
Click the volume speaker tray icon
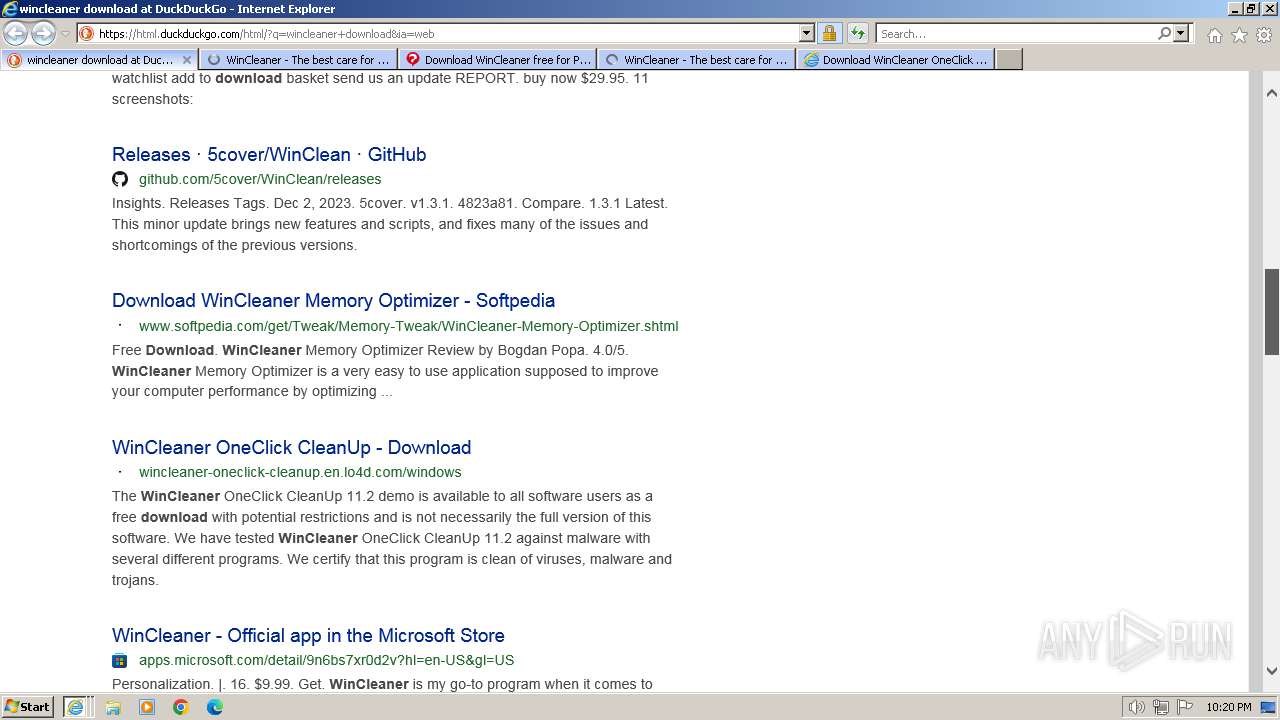tap(1137, 707)
